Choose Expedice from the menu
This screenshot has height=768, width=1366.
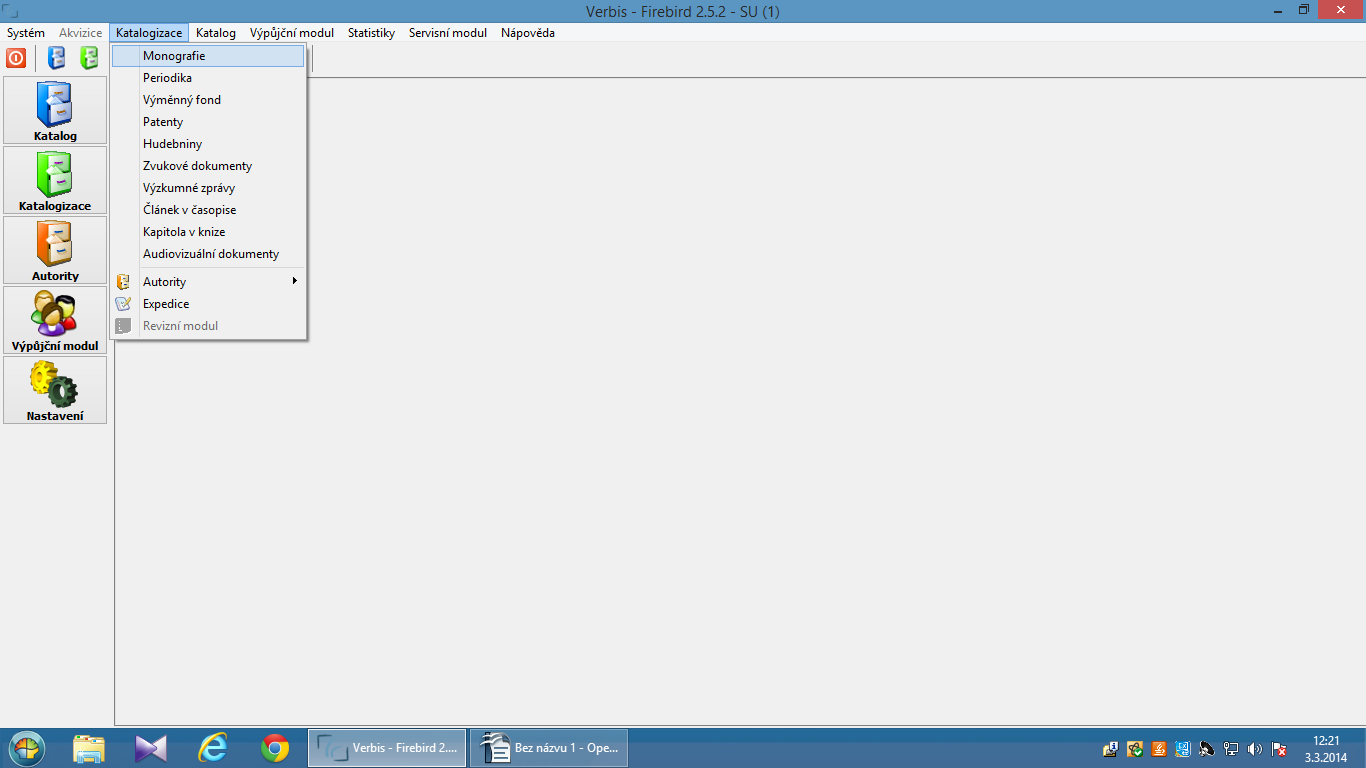[208, 304]
